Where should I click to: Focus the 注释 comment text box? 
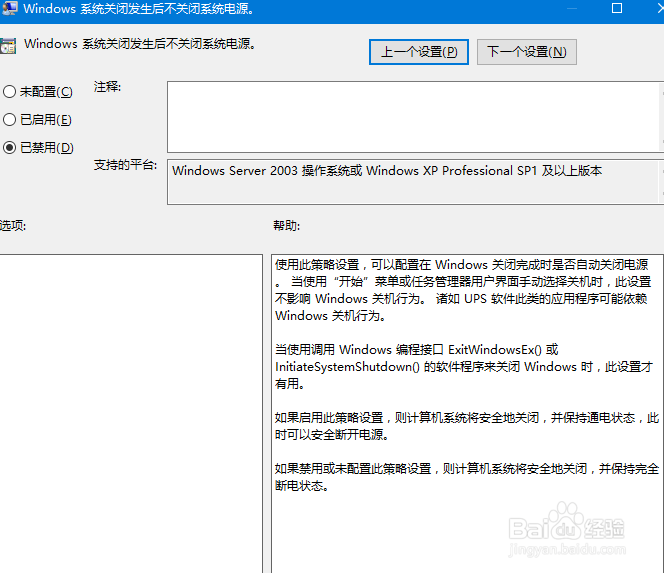coord(415,117)
